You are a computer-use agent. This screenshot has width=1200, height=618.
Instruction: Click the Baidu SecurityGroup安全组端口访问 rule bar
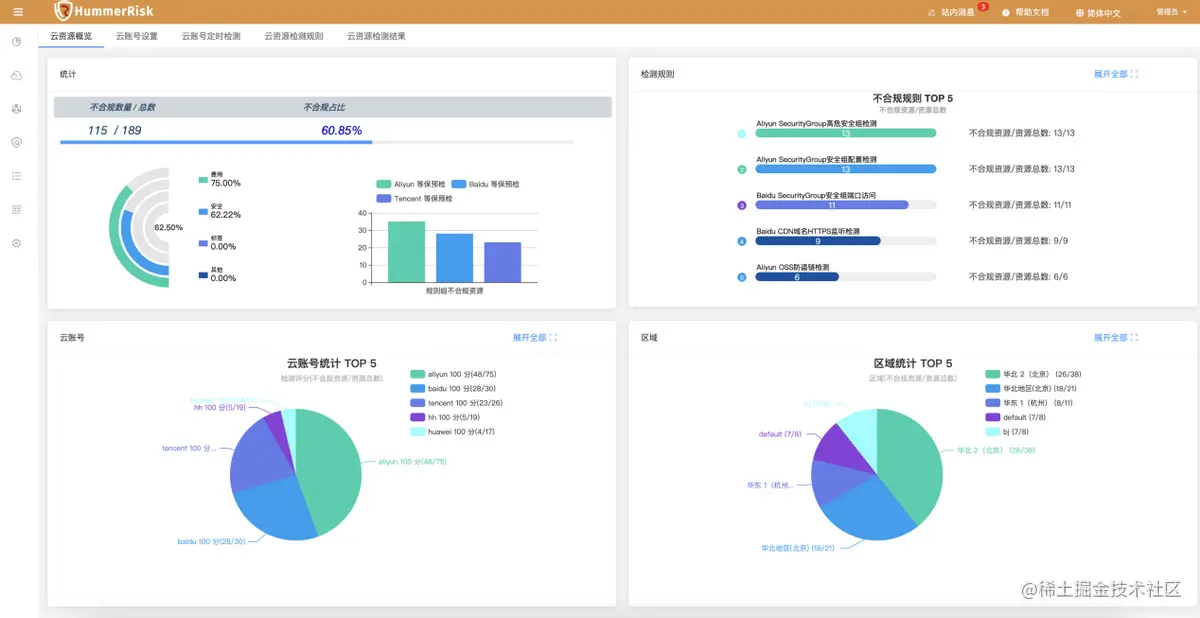click(x=832, y=205)
